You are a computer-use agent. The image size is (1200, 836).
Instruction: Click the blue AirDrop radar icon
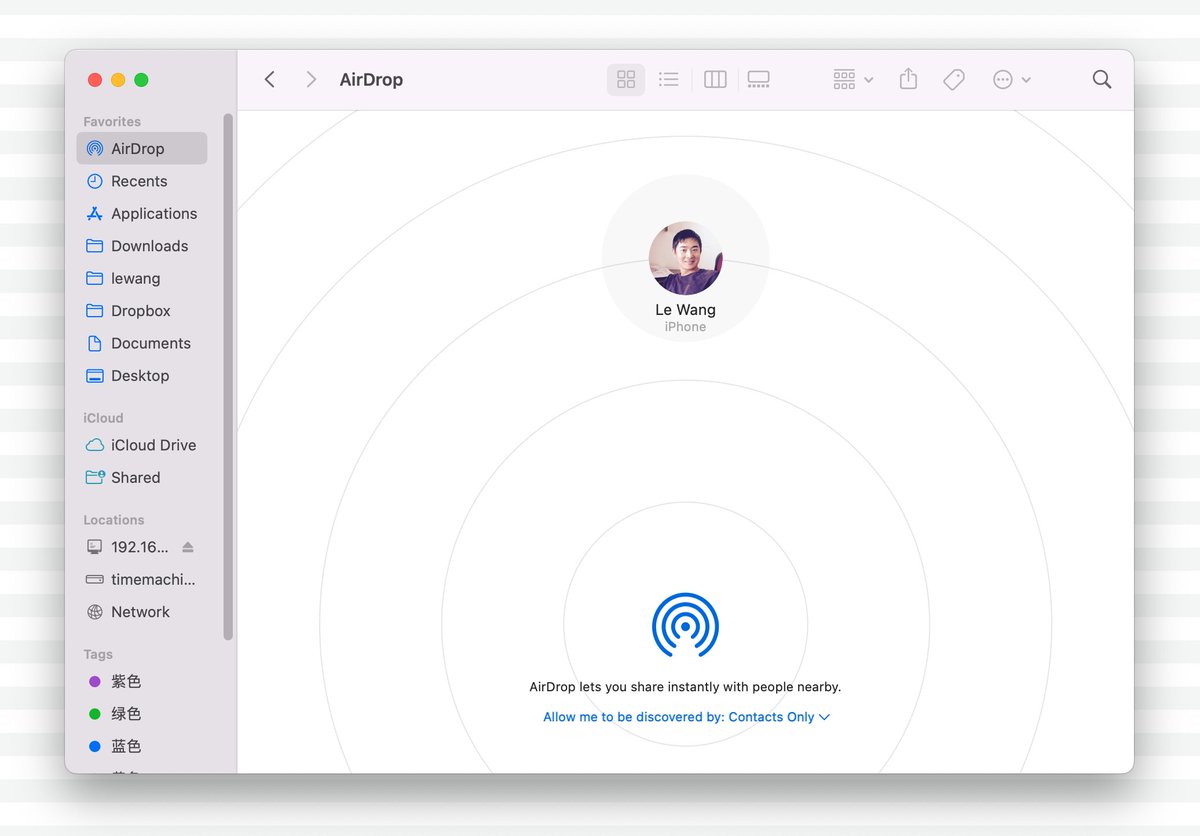(x=686, y=625)
